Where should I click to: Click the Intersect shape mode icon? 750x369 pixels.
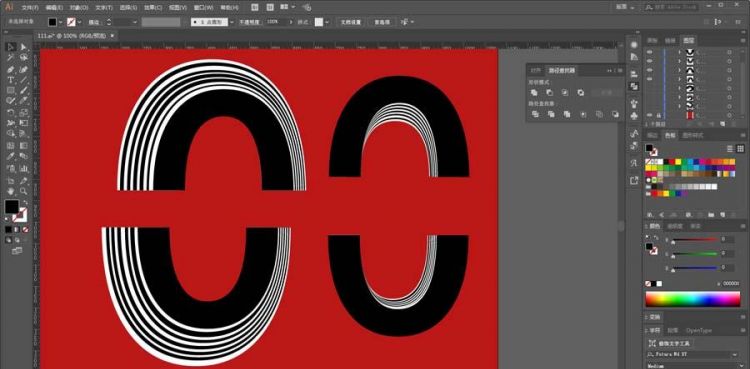565,92
